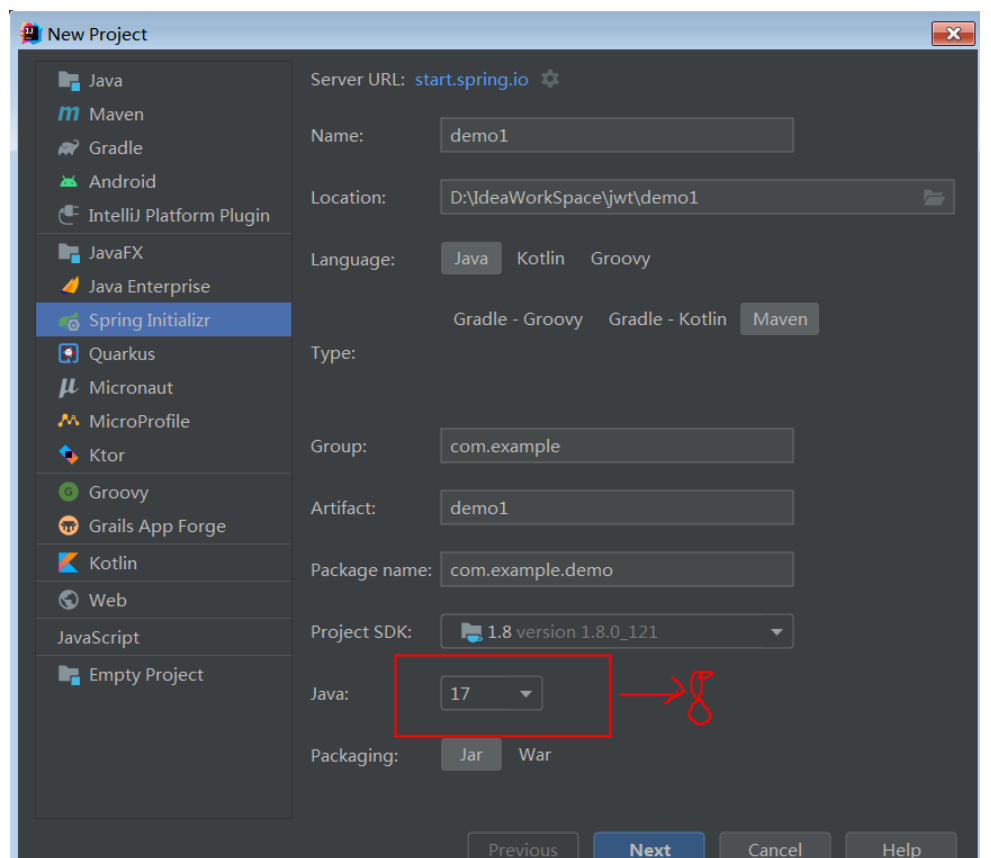Select War packaging

pyautogui.click(x=535, y=754)
